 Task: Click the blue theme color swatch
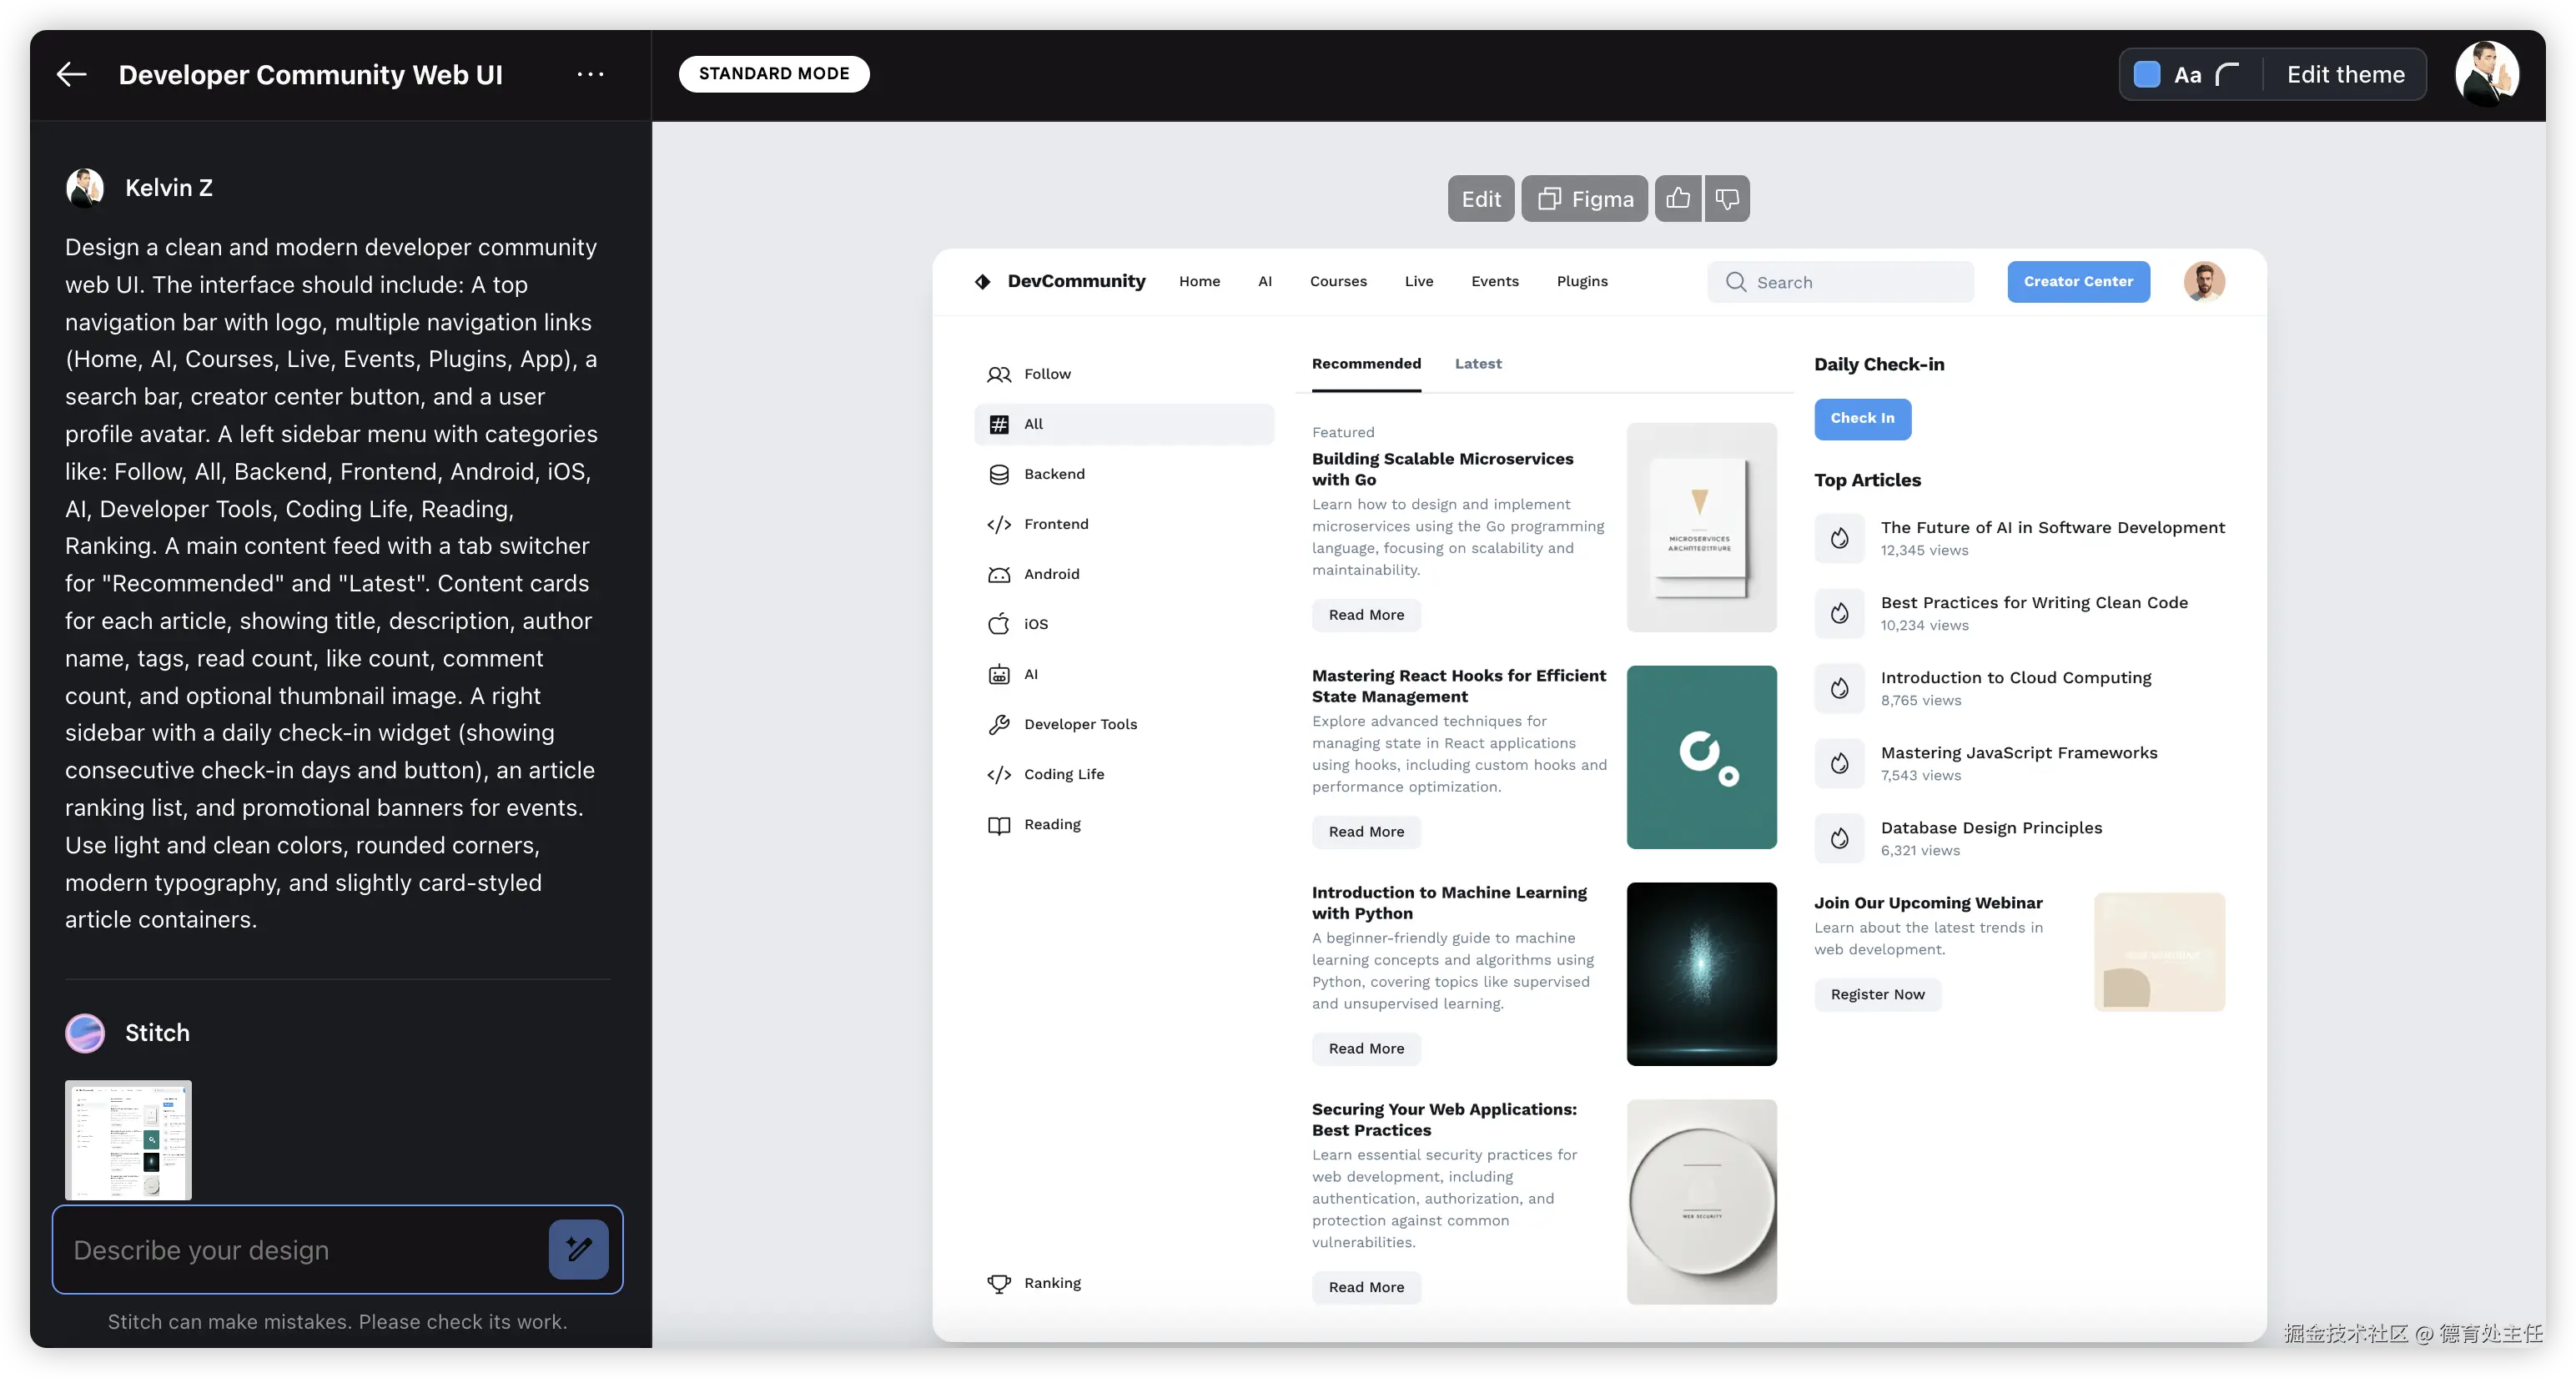point(2146,74)
